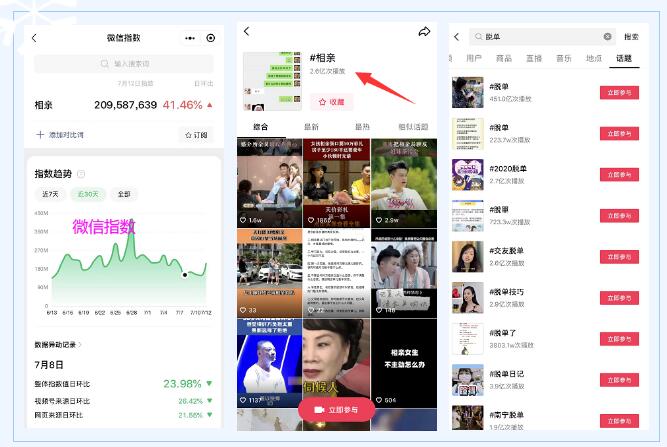Go back from the #相亲 topic page
This screenshot has width=667, height=447.
[x=247, y=32]
